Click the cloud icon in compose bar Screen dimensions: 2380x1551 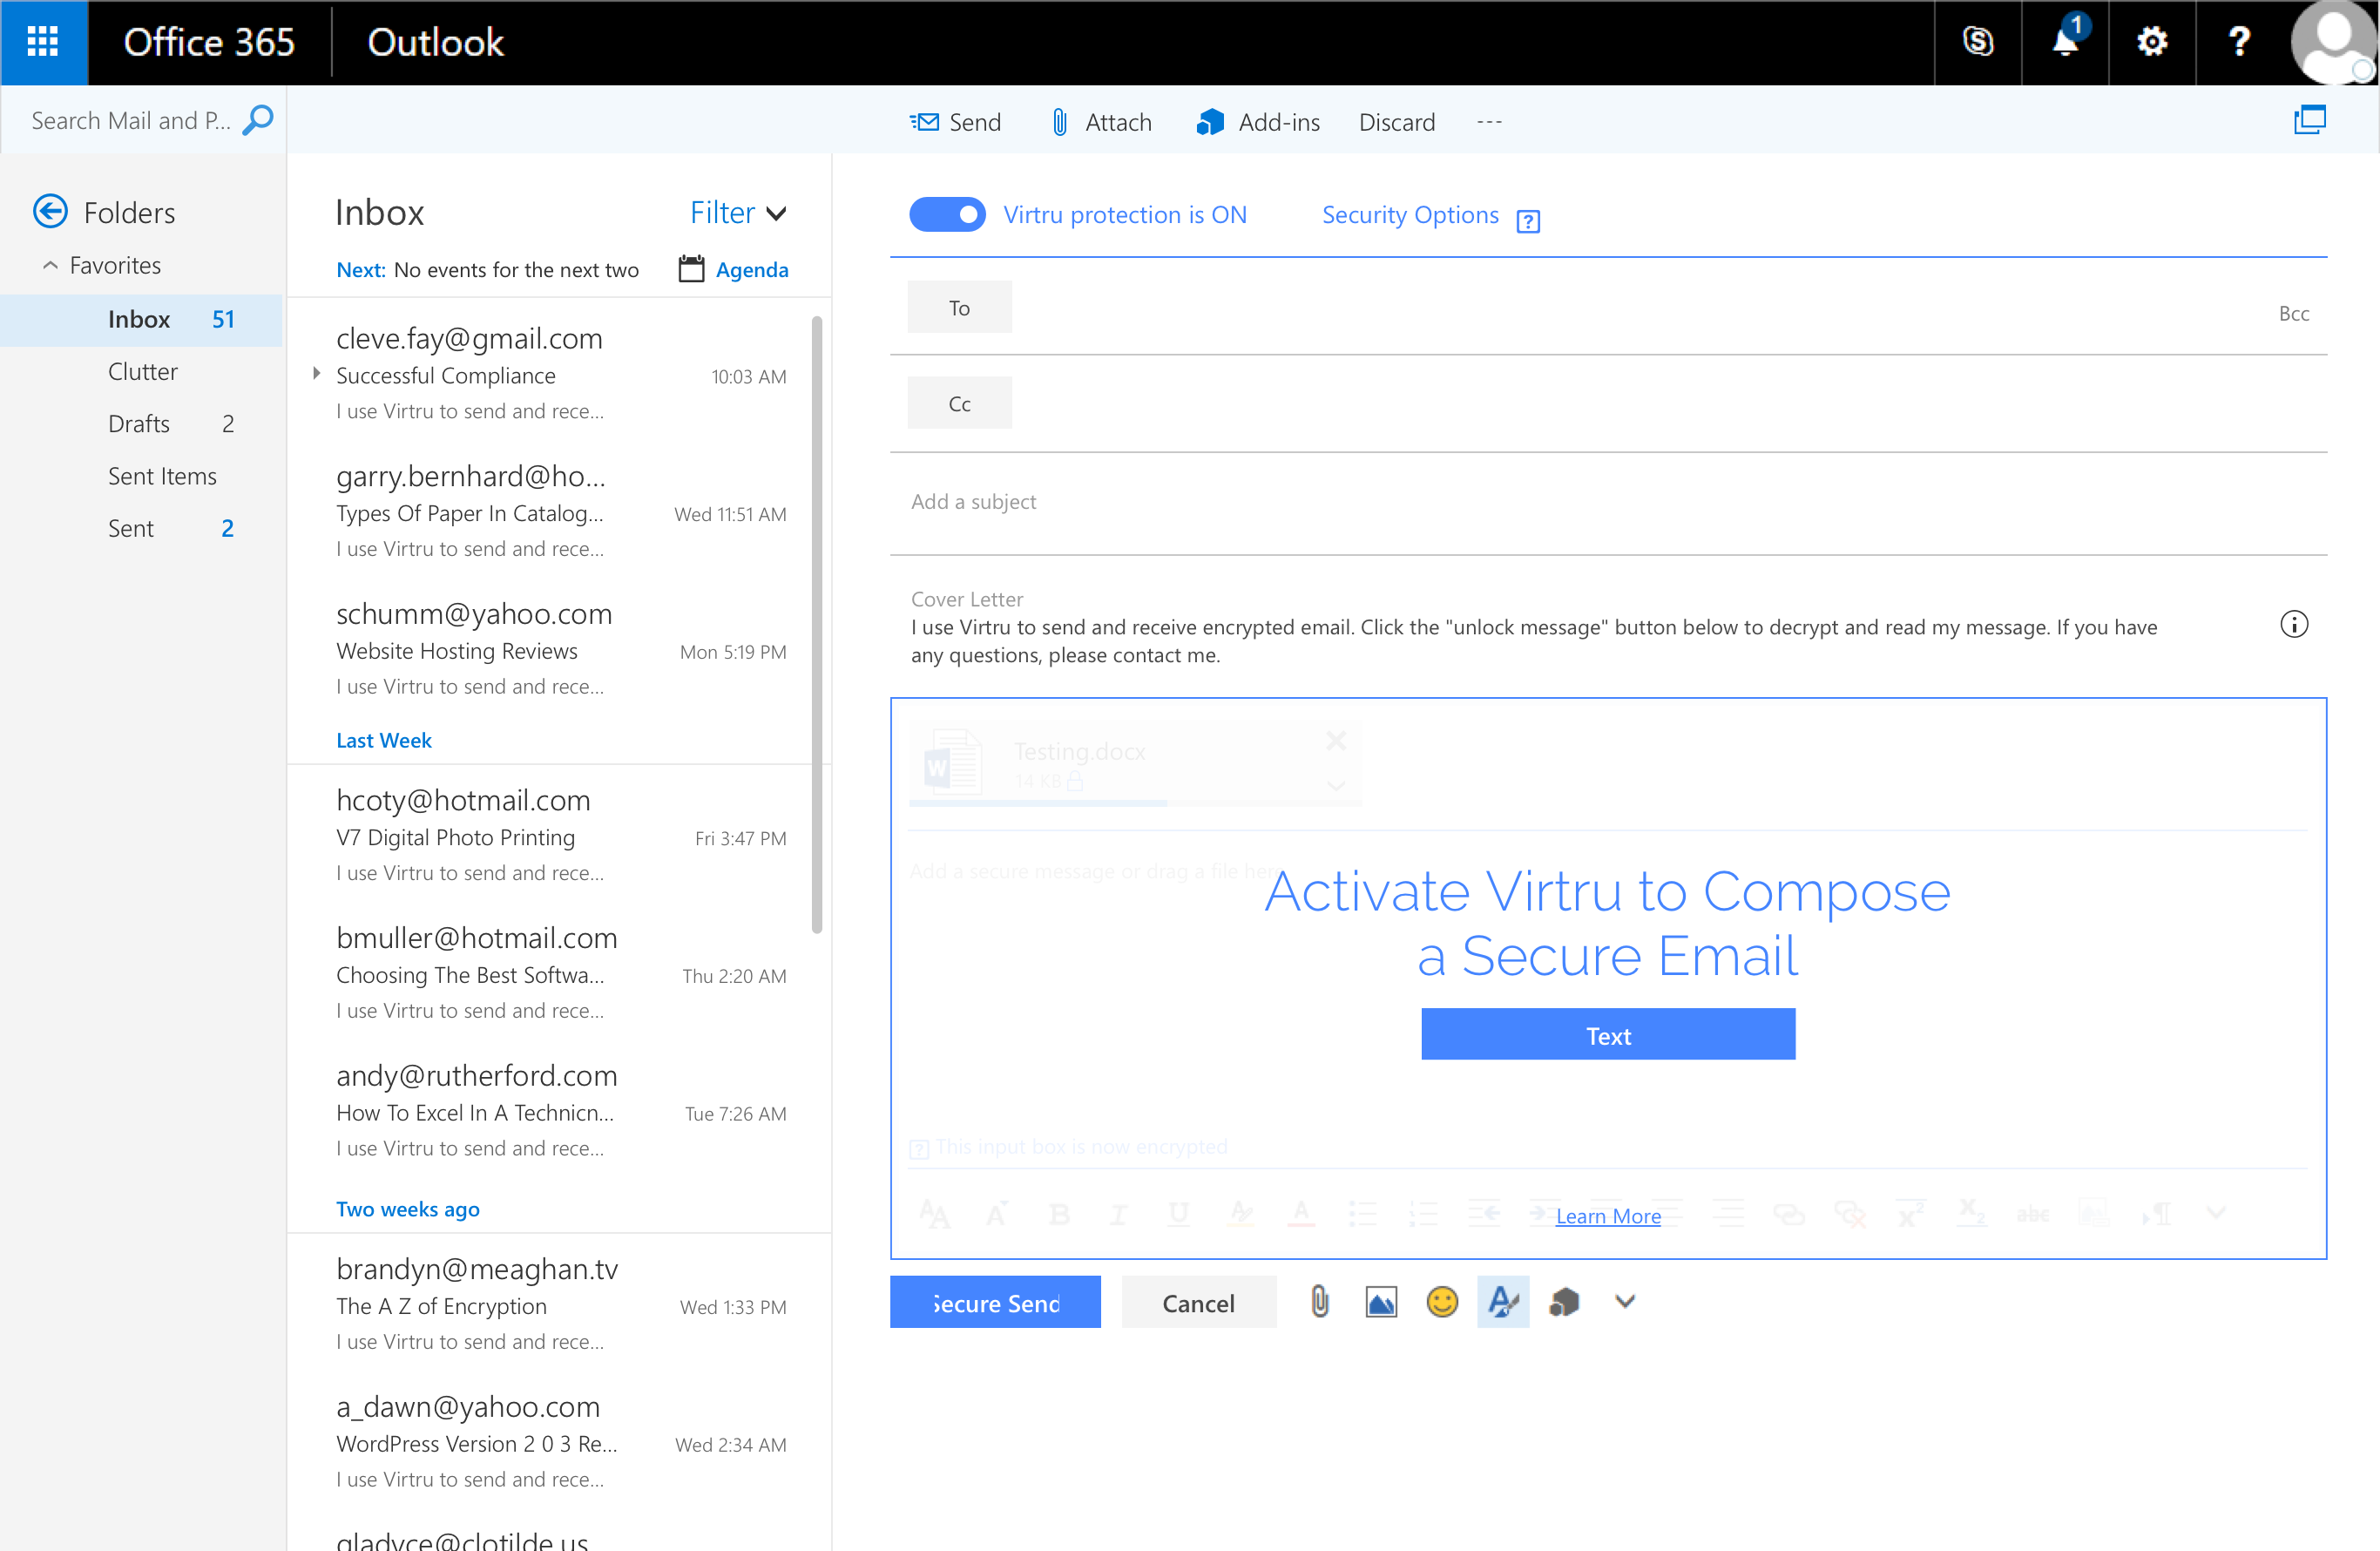[1563, 1303]
